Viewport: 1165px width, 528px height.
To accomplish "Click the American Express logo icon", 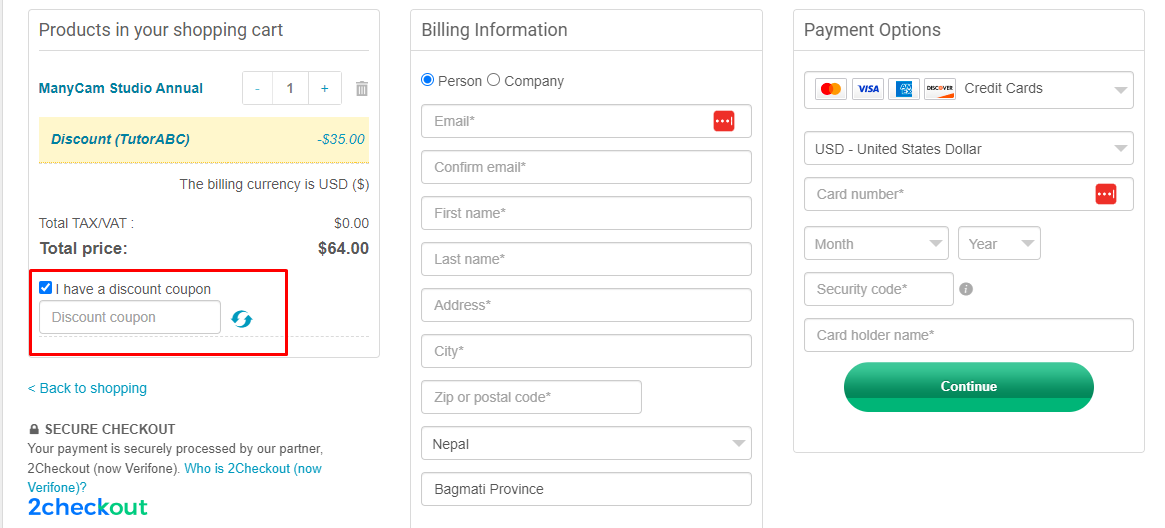I will pos(903,89).
